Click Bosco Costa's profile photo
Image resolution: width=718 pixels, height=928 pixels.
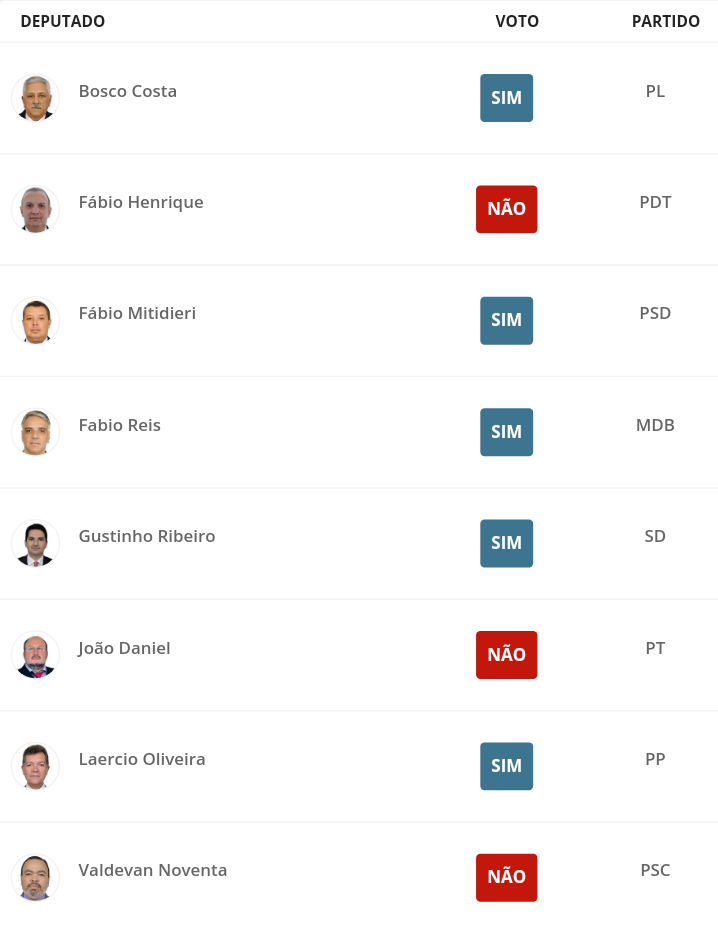pos(36,98)
